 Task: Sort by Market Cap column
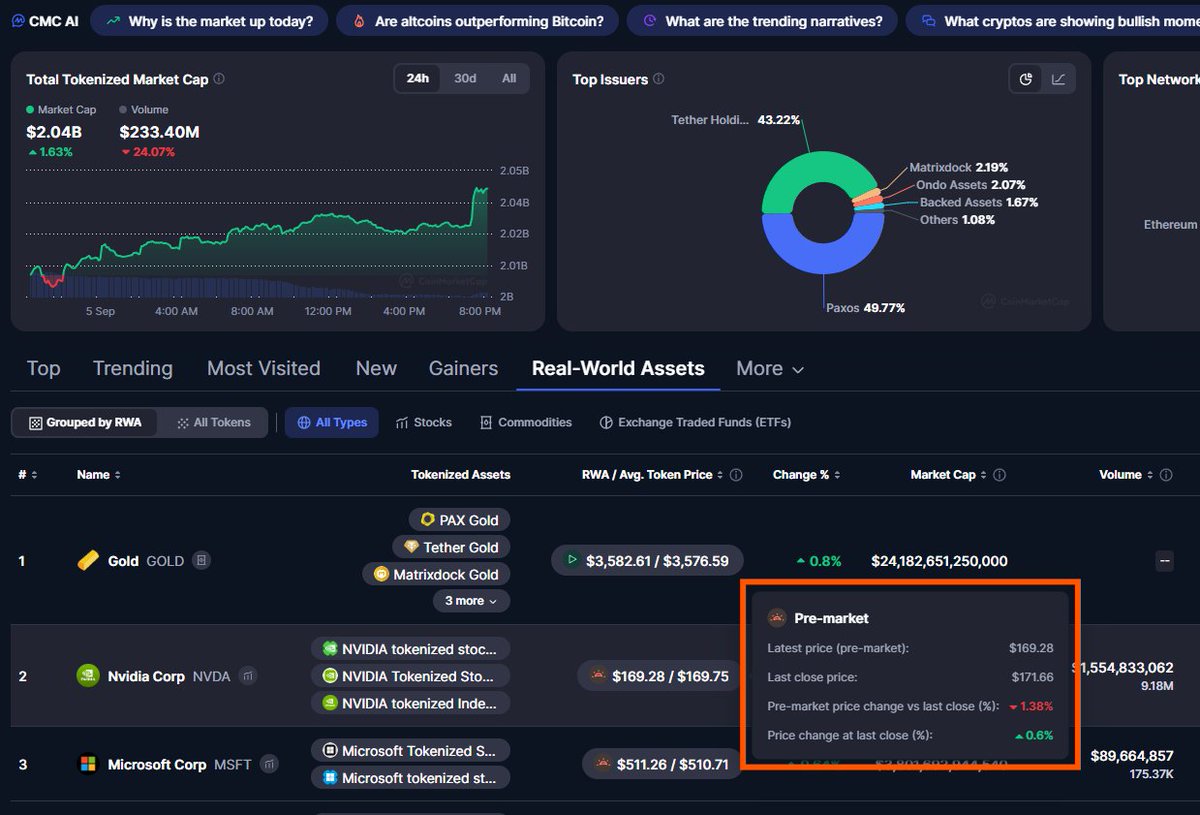click(949, 475)
